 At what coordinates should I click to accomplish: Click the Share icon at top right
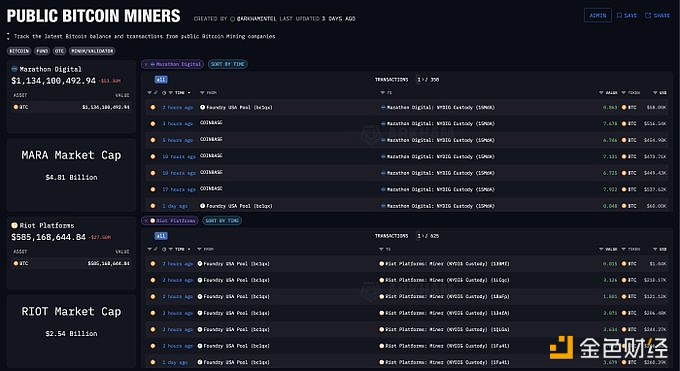coord(648,15)
